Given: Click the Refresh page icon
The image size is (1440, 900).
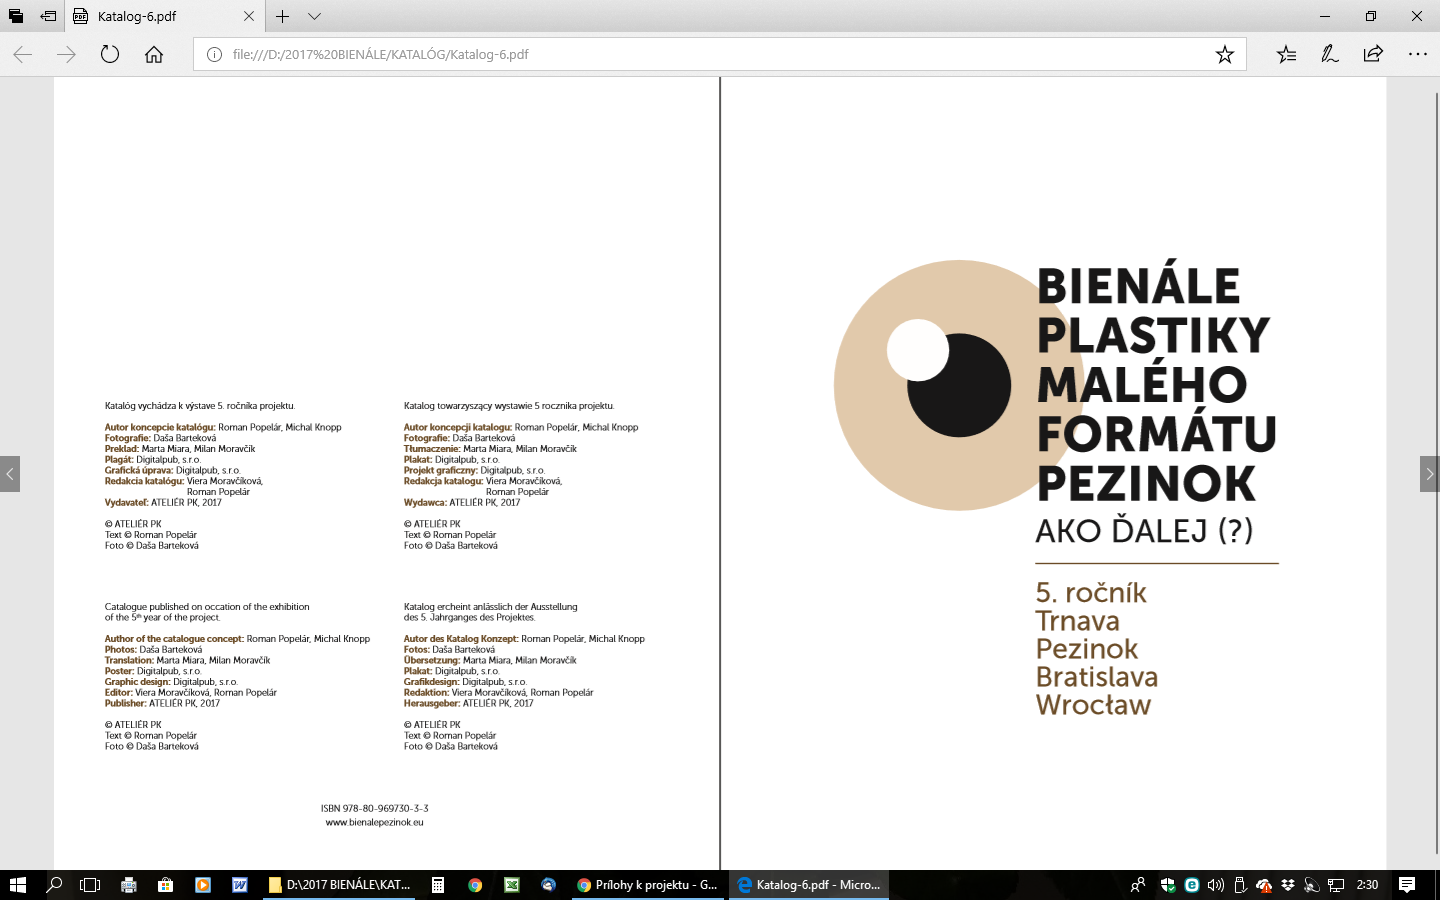Looking at the screenshot, I should 110,55.
